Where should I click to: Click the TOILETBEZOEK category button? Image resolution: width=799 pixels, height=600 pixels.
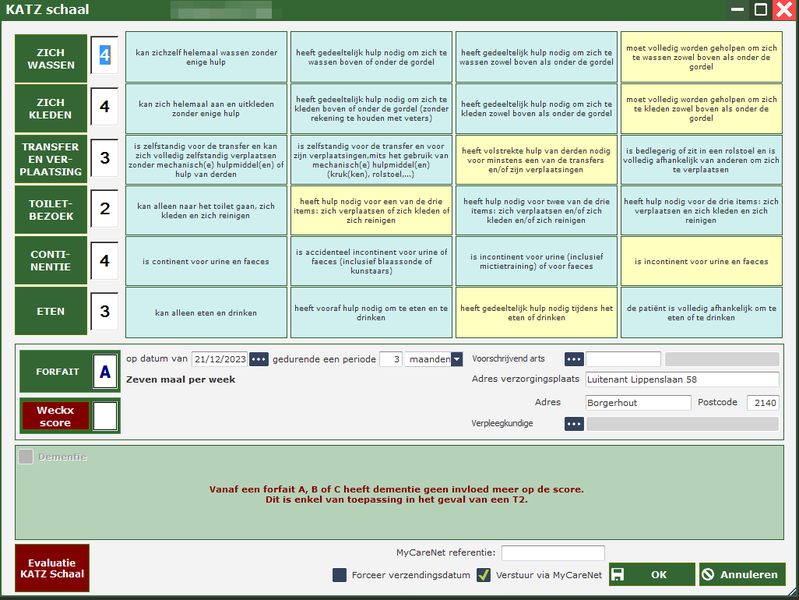[x=51, y=210]
